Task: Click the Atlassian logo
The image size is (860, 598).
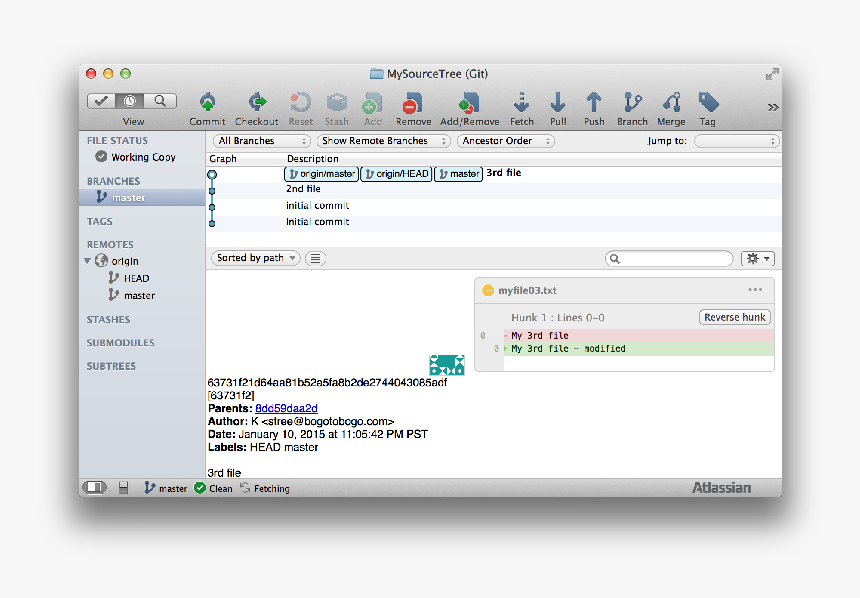Action: (x=721, y=488)
